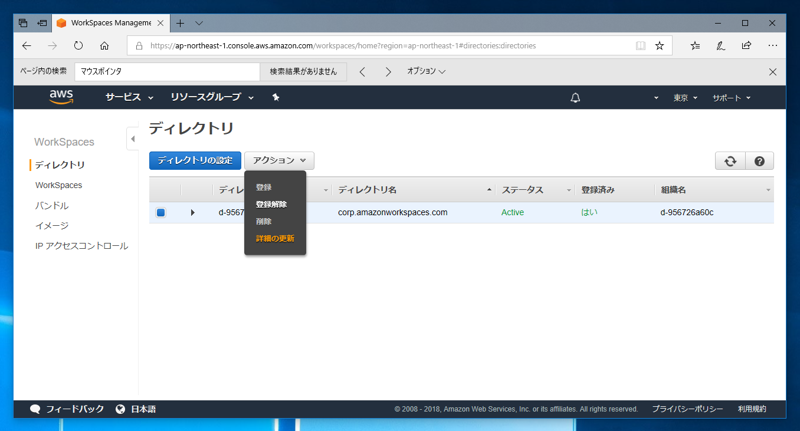Add page to favorites star icon
The width and height of the screenshot is (800, 431).
click(x=660, y=46)
